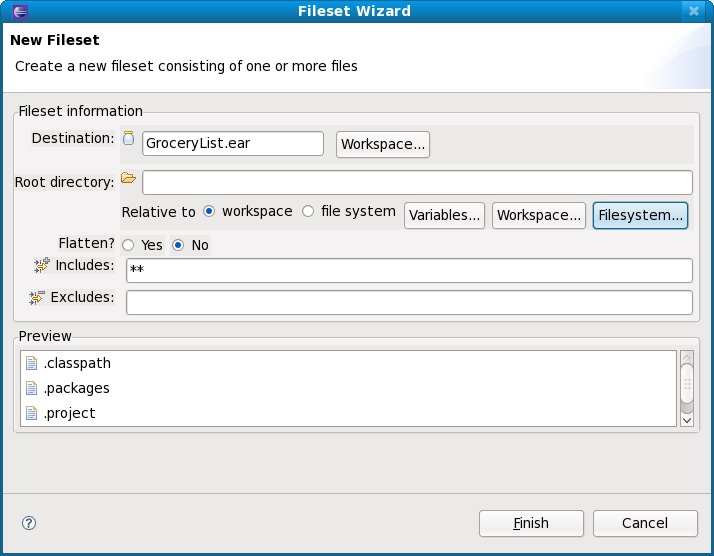Browse with the Filesystem... button
714x556 pixels.
point(640,215)
